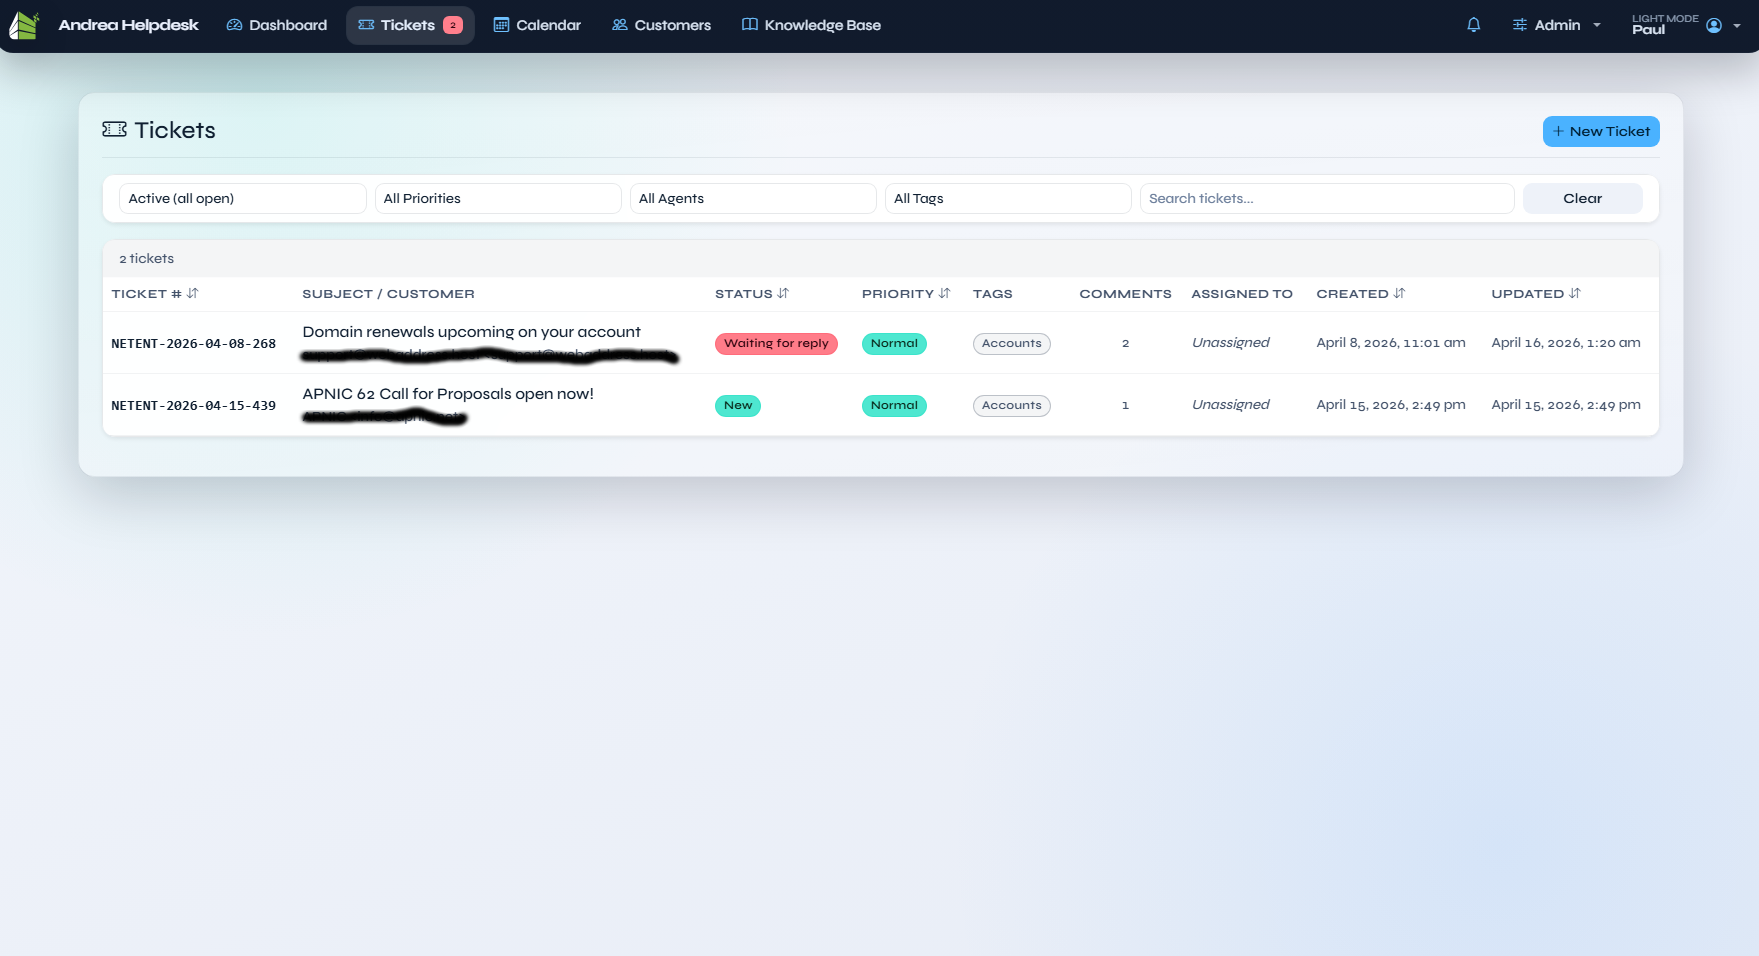Open the Active (all open) status filter
This screenshot has width=1759, height=956.
pyautogui.click(x=242, y=199)
